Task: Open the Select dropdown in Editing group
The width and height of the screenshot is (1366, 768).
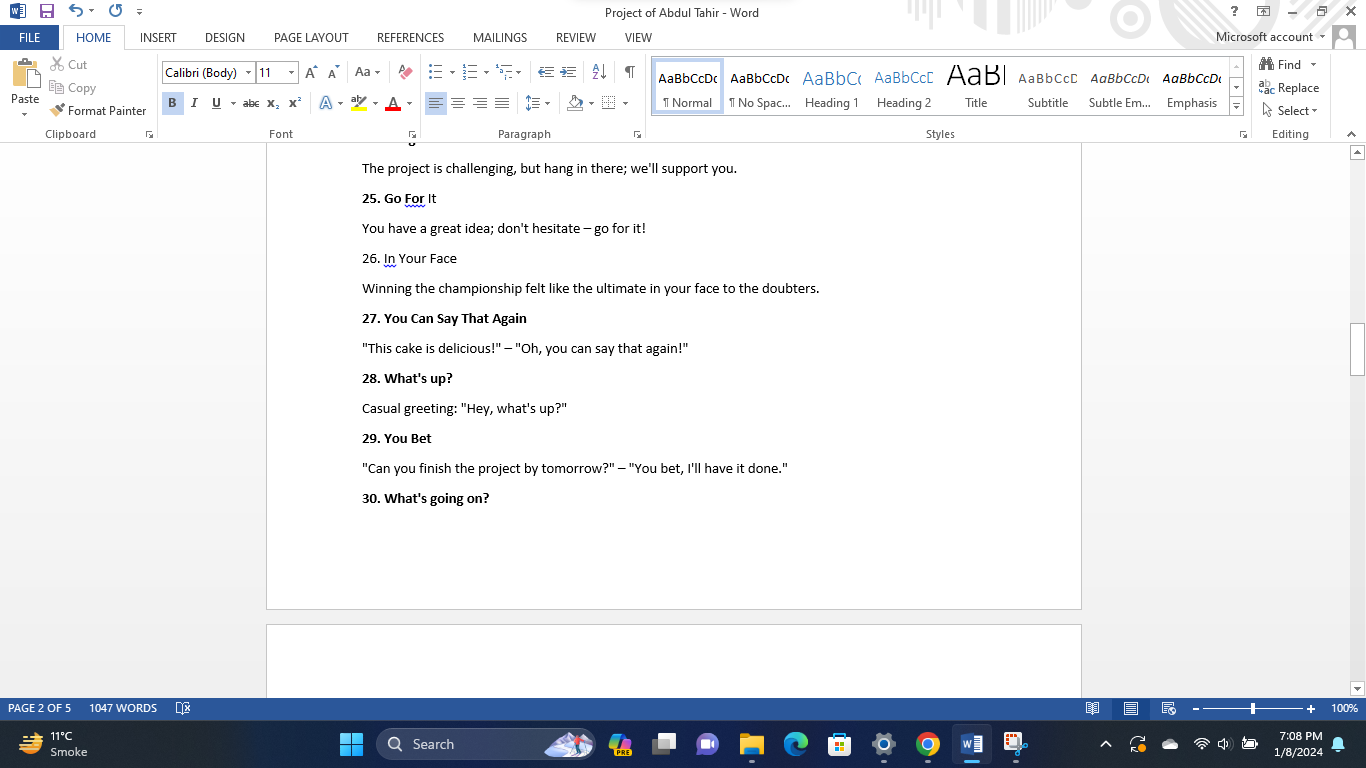Action: tap(1290, 110)
